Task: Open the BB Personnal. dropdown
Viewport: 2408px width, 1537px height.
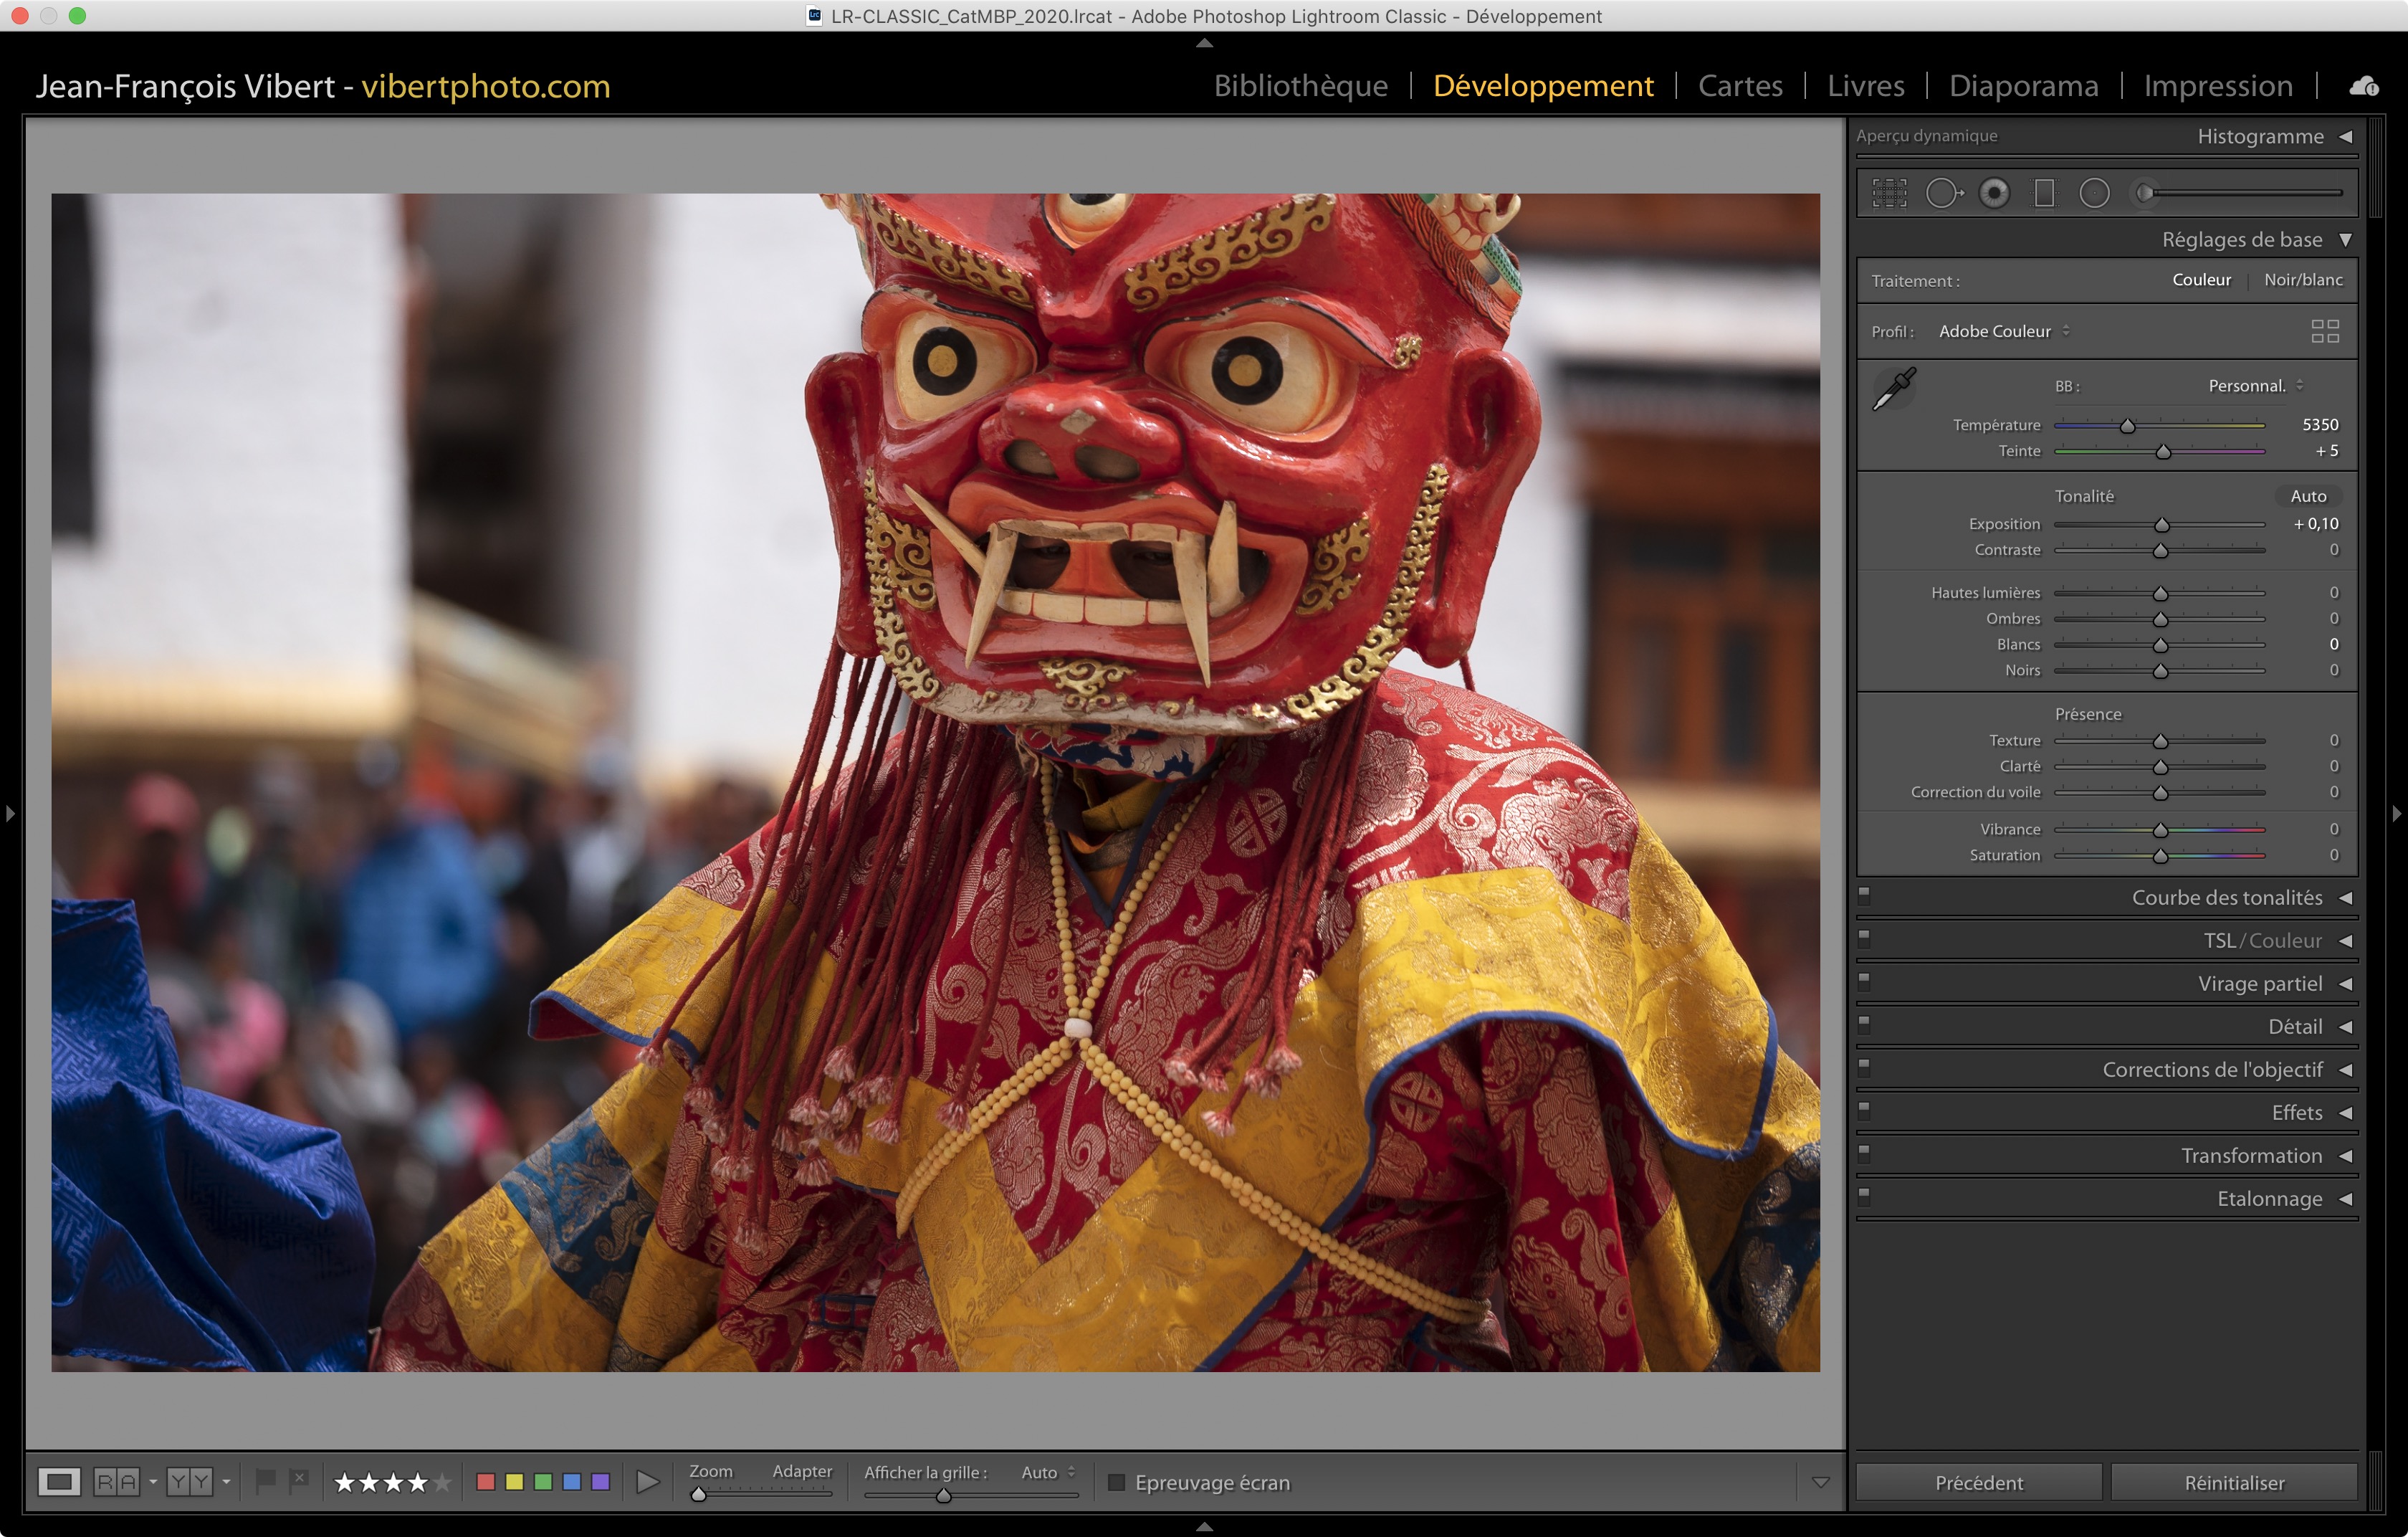Action: [x=2255, y=386]
